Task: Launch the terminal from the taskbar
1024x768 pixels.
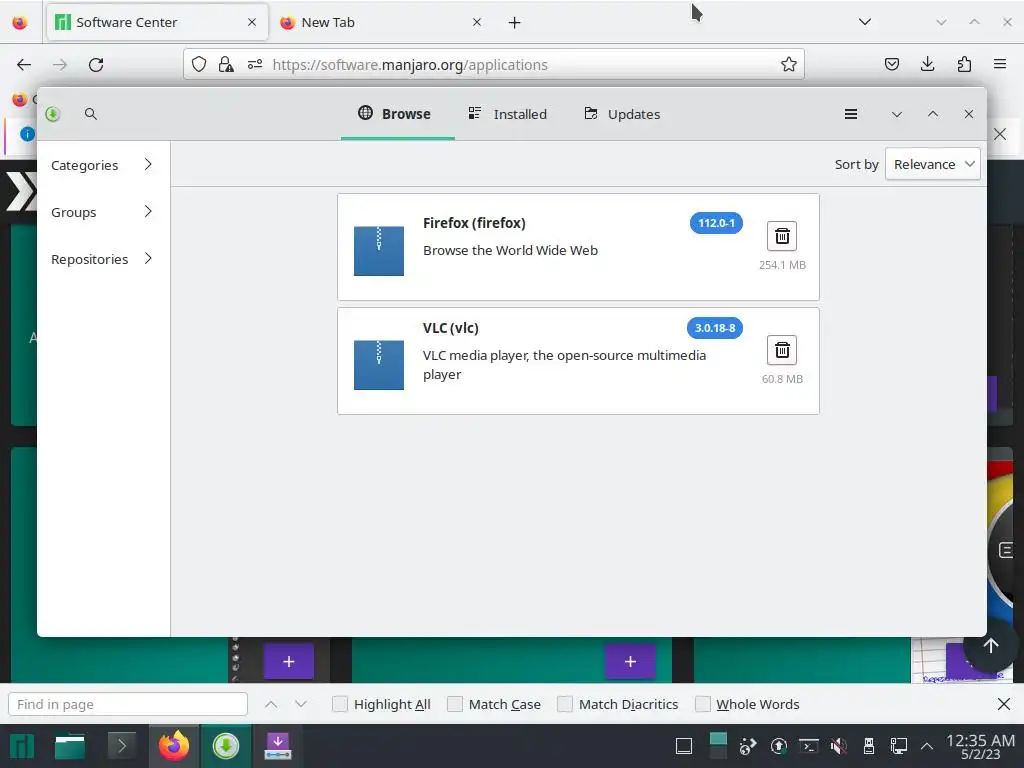Action: [121, 746]
